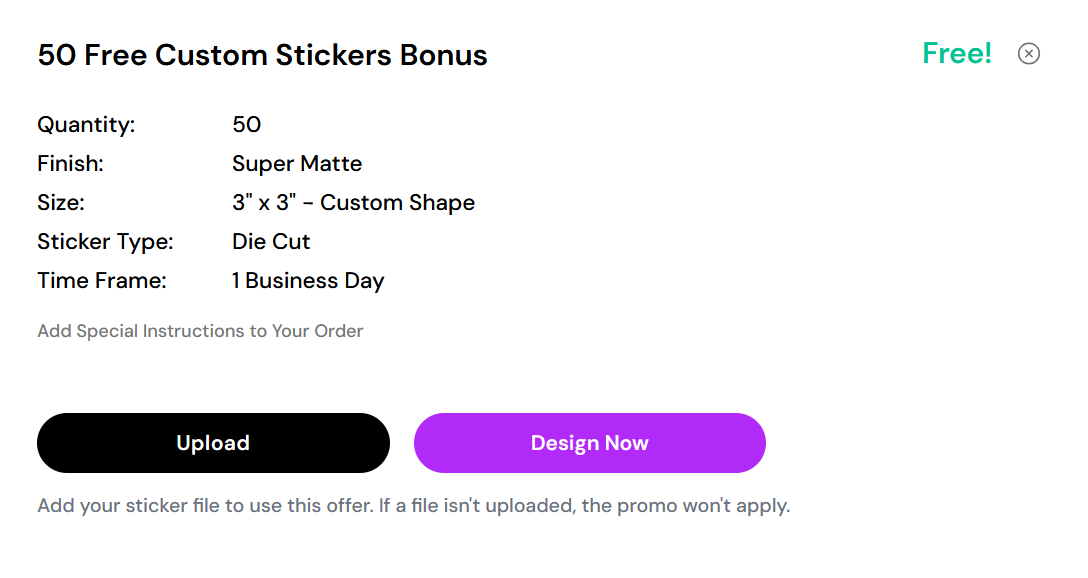Click the 3" x 3" dimension text
The height and width of the screenshot is (578, 1088).
[x=262, y=203]
